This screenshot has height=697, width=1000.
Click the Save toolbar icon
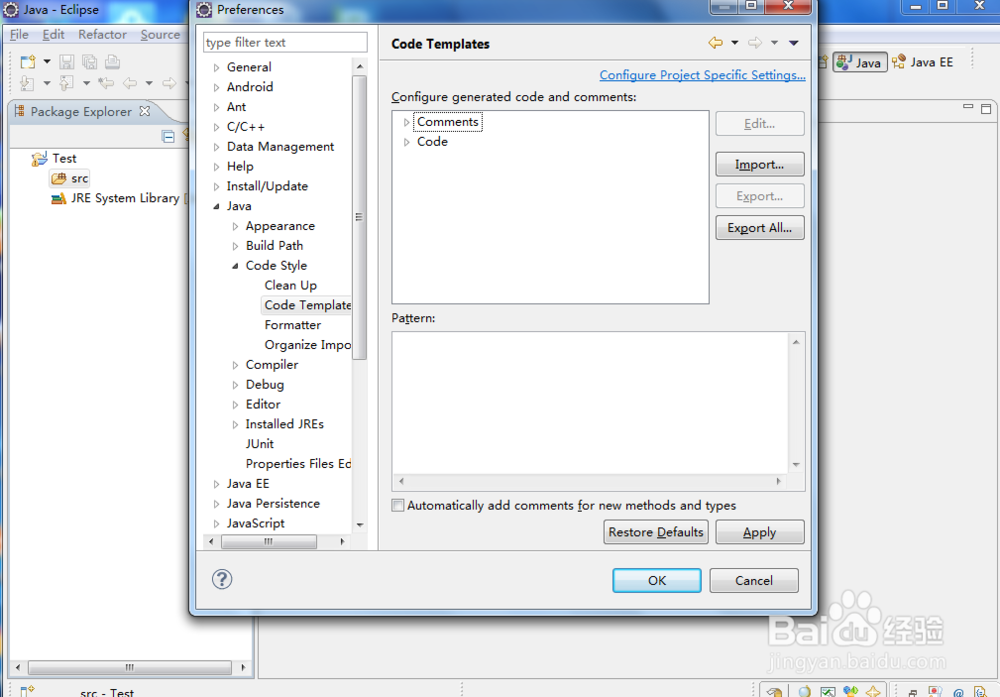(67, 62)
